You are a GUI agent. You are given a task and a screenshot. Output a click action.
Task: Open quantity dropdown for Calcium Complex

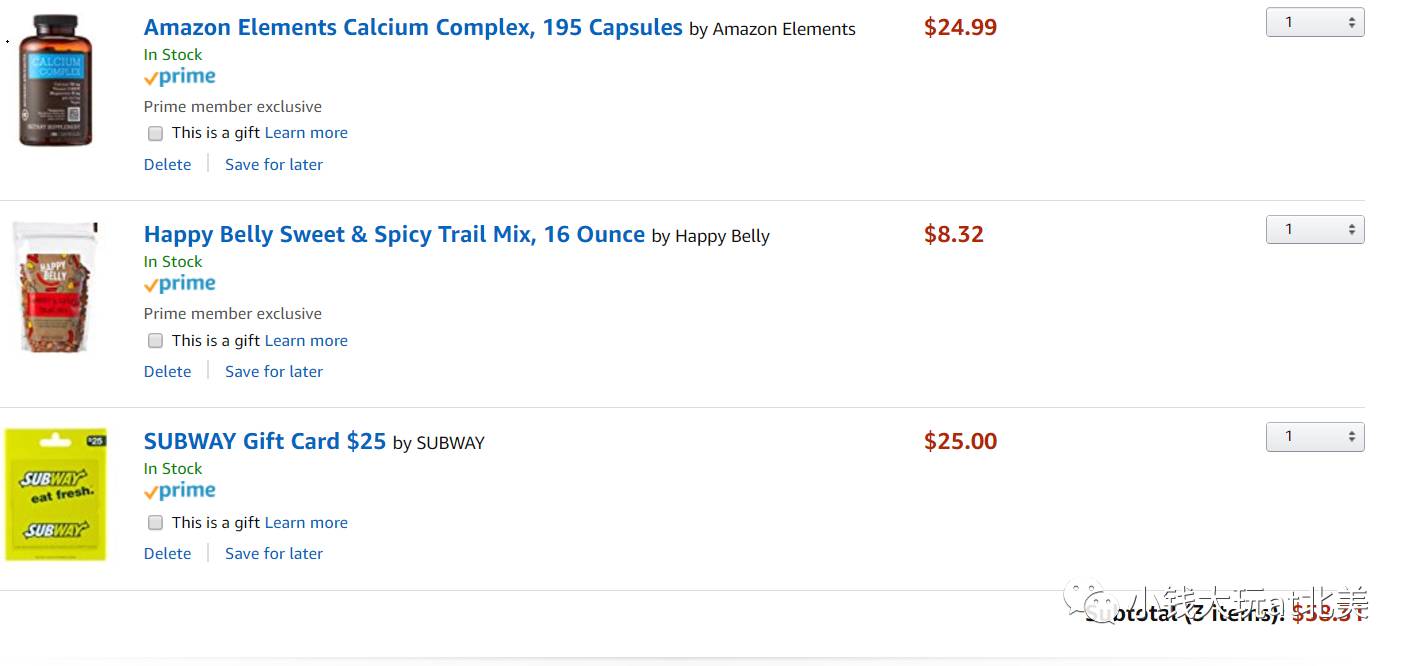[1314, 22]
